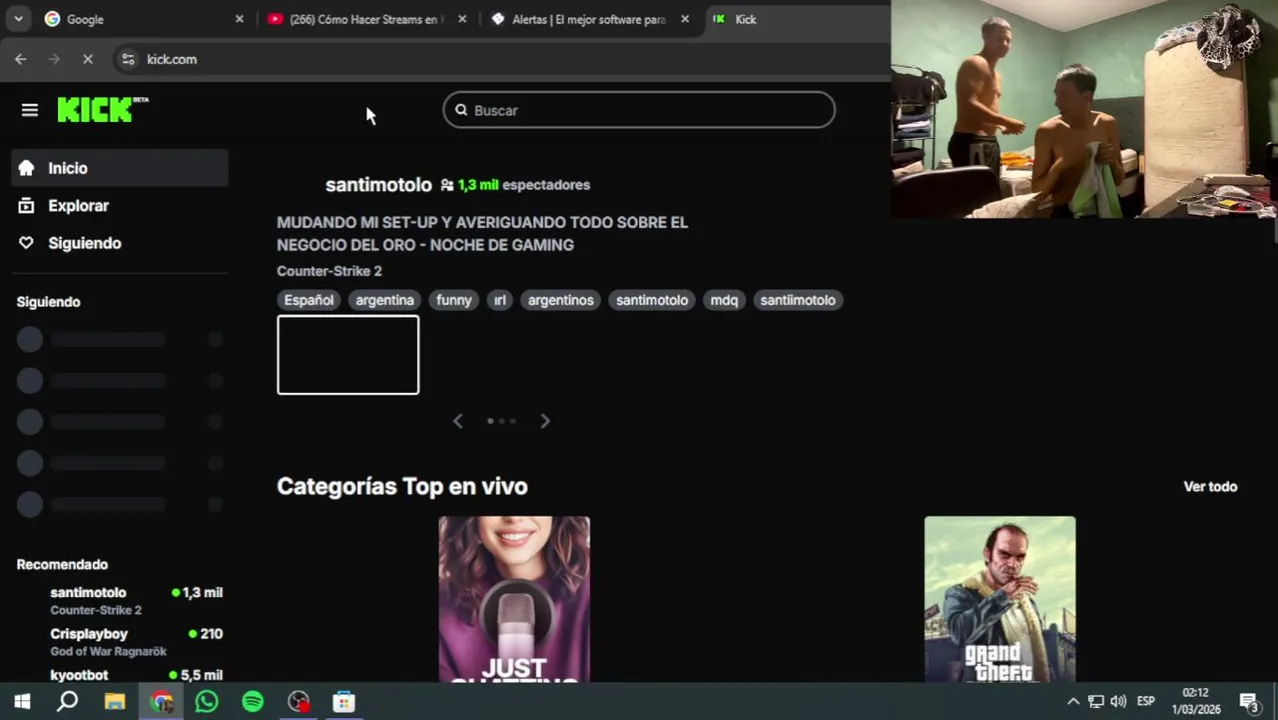Open the tab search dropdown arrow
This screenshot has width=1278, height=720.
pos(18,19)
